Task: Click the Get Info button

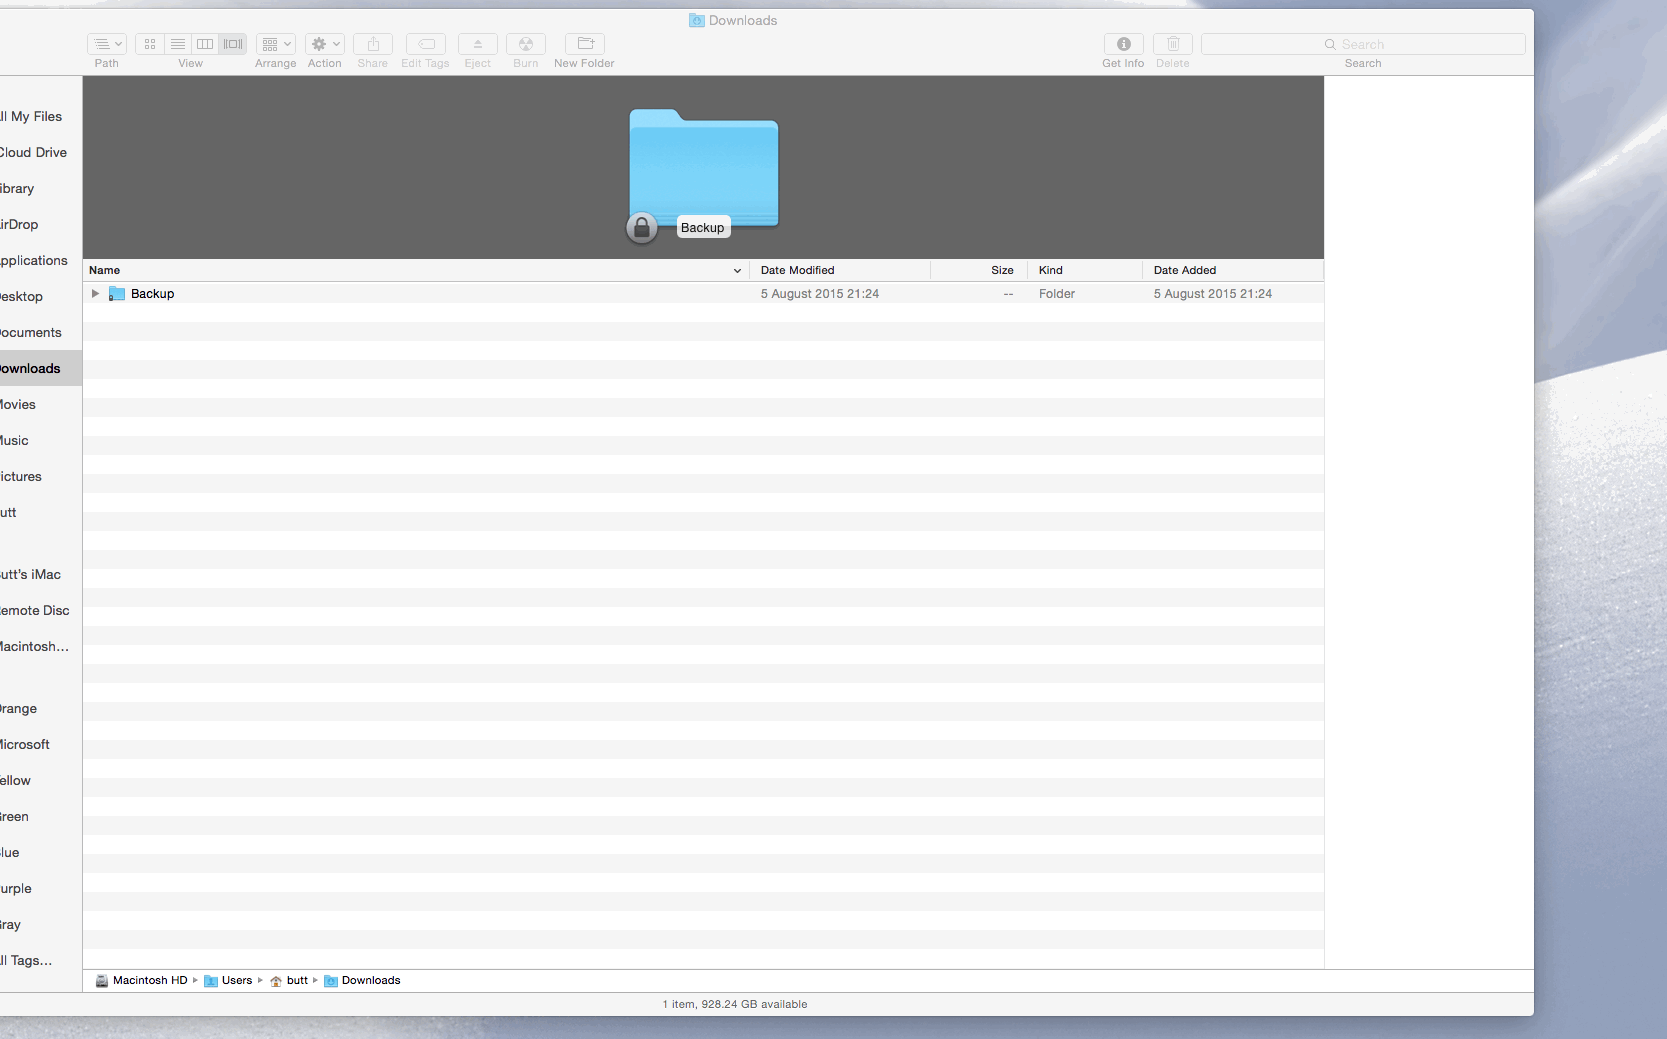Action: 1124,44
